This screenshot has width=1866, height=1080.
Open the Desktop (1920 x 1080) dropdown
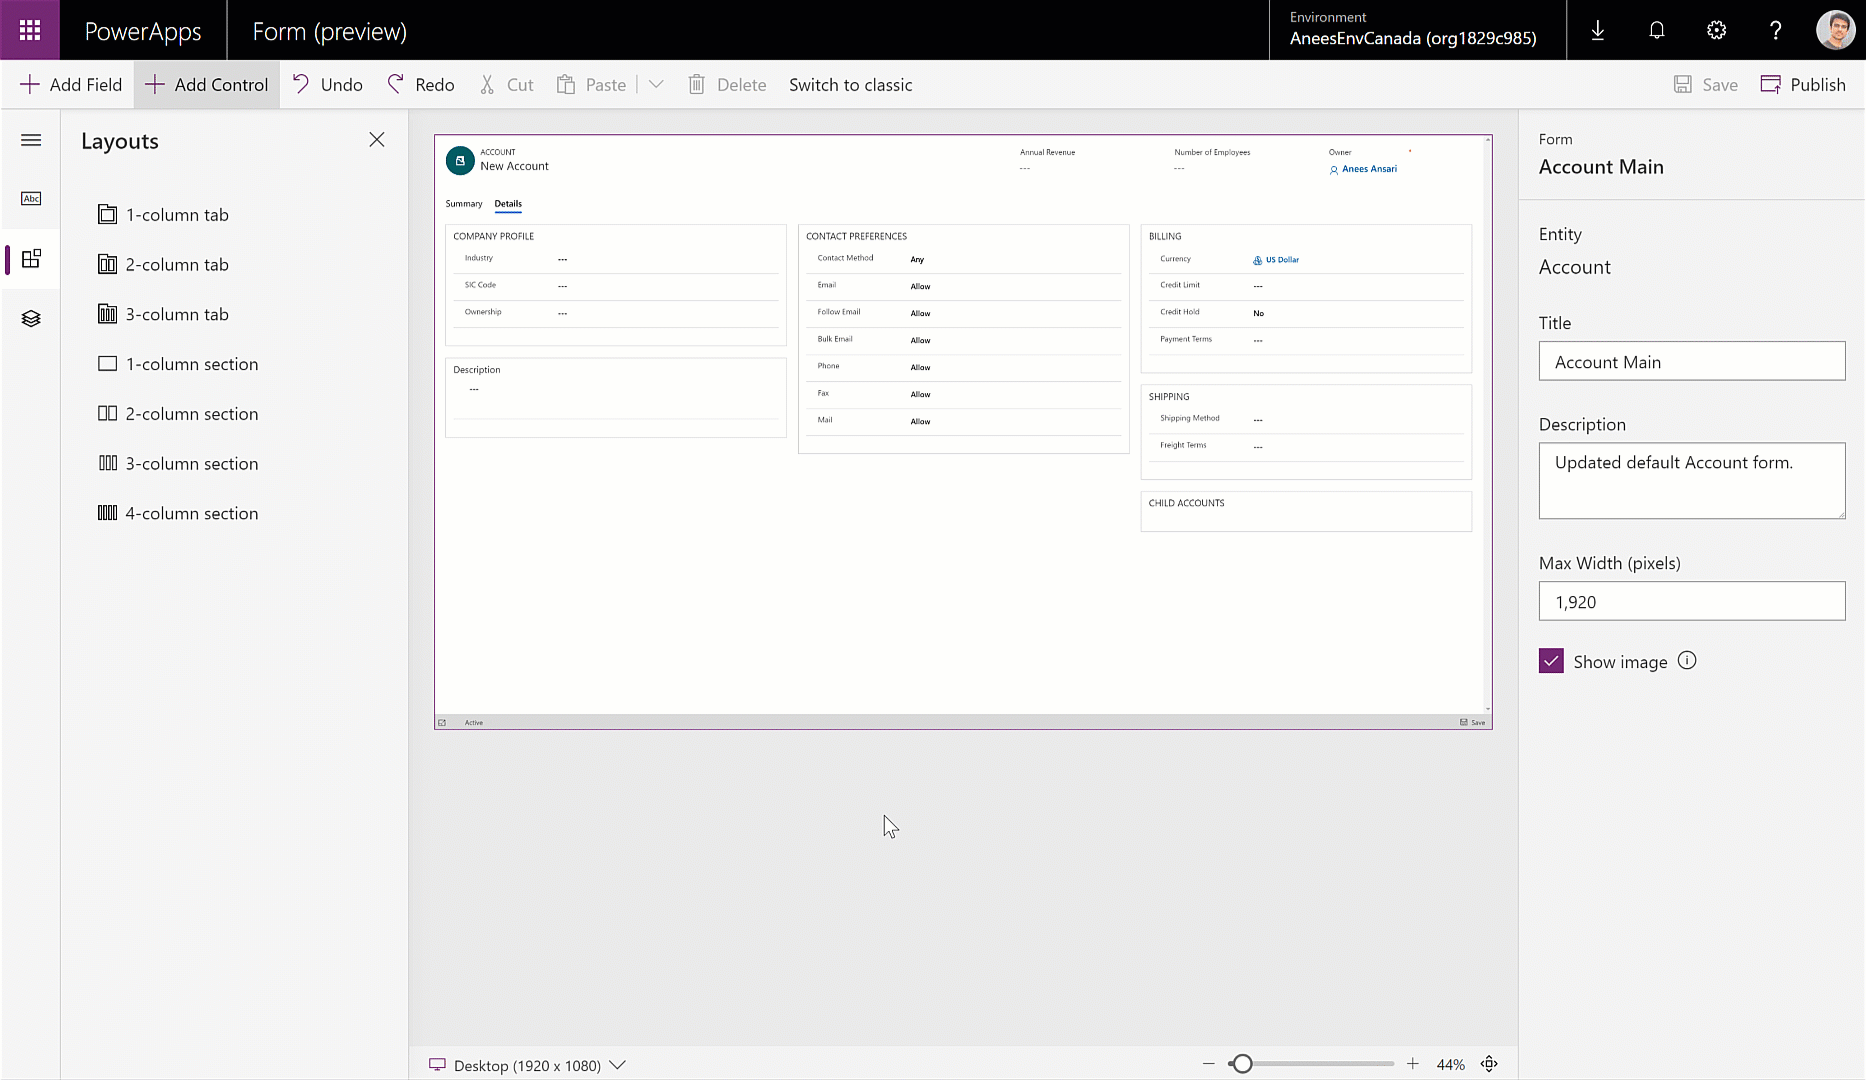click(x=527, y=1065)
